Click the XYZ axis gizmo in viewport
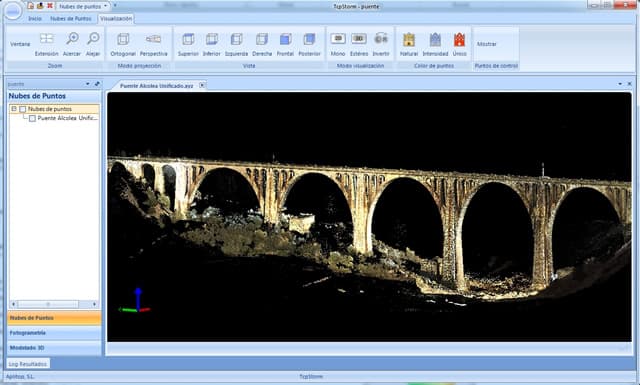This screenshot has width=640, height=385. coord(136,301)
